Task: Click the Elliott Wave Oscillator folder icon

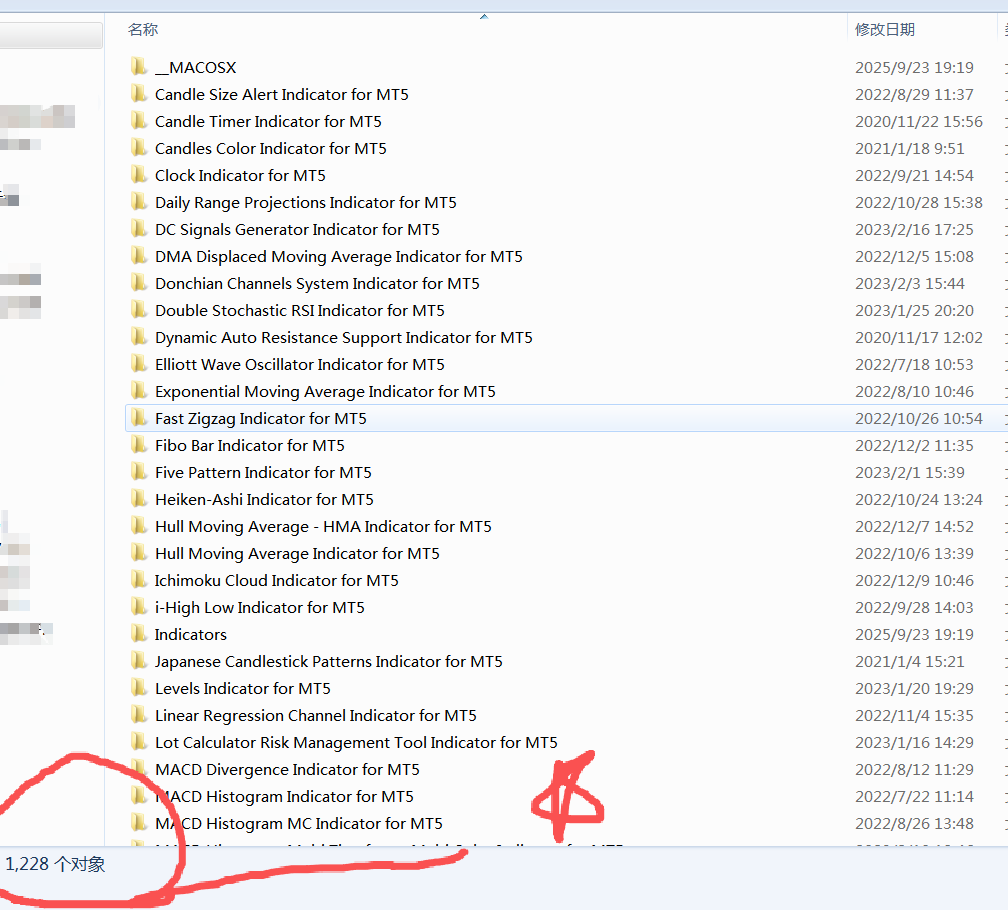Action: coord(139,364)
